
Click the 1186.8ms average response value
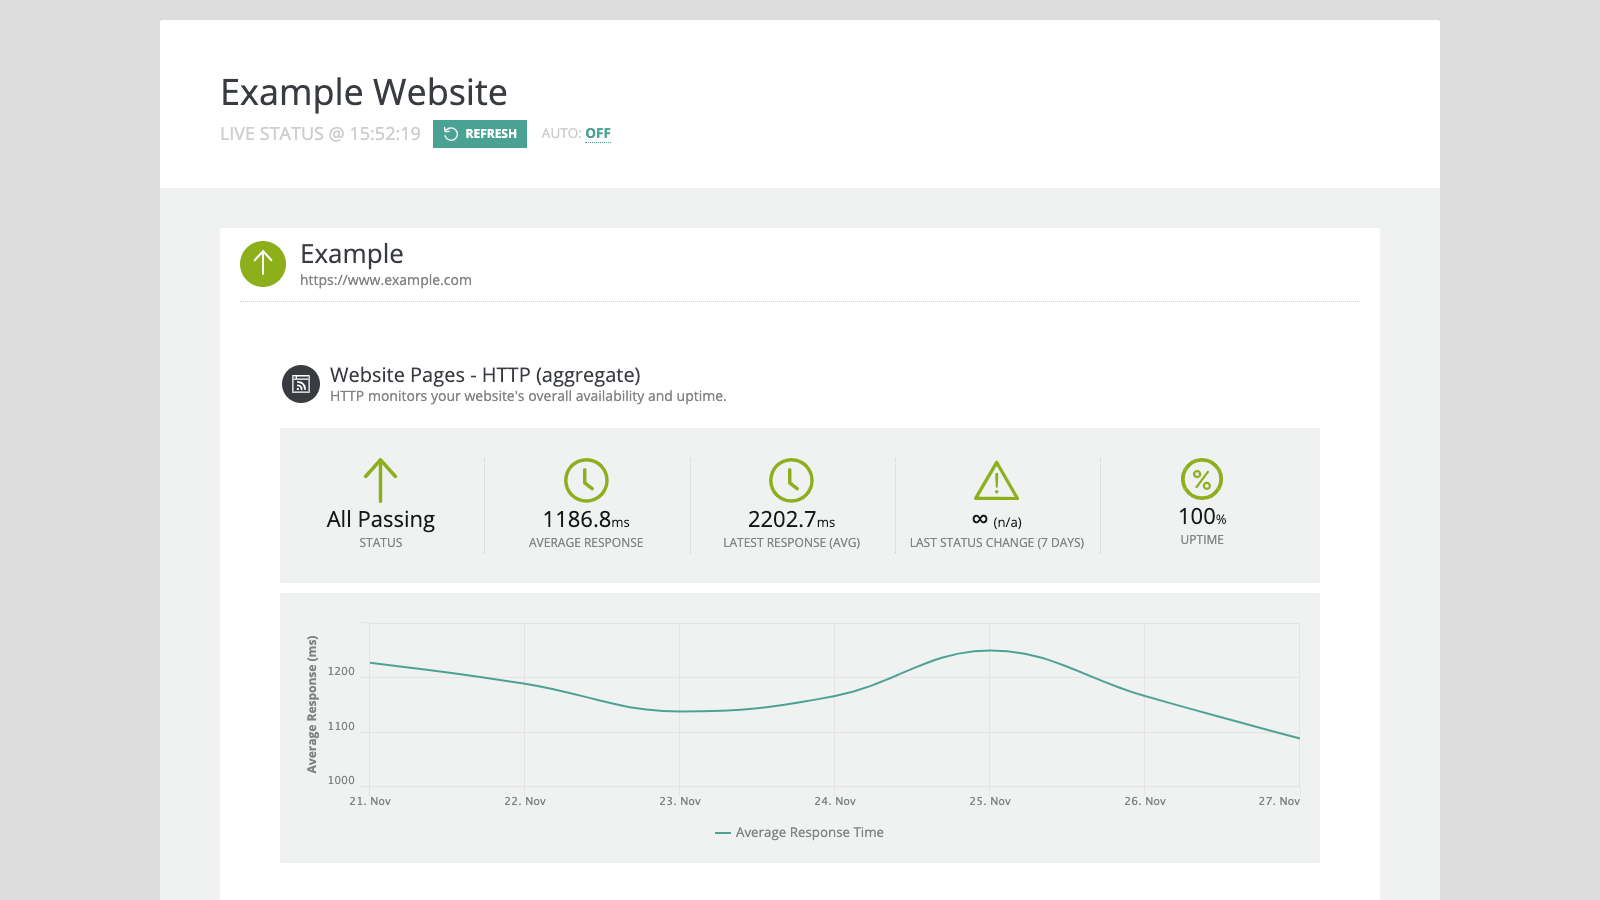pyautogui.click(x=586, y=520)
